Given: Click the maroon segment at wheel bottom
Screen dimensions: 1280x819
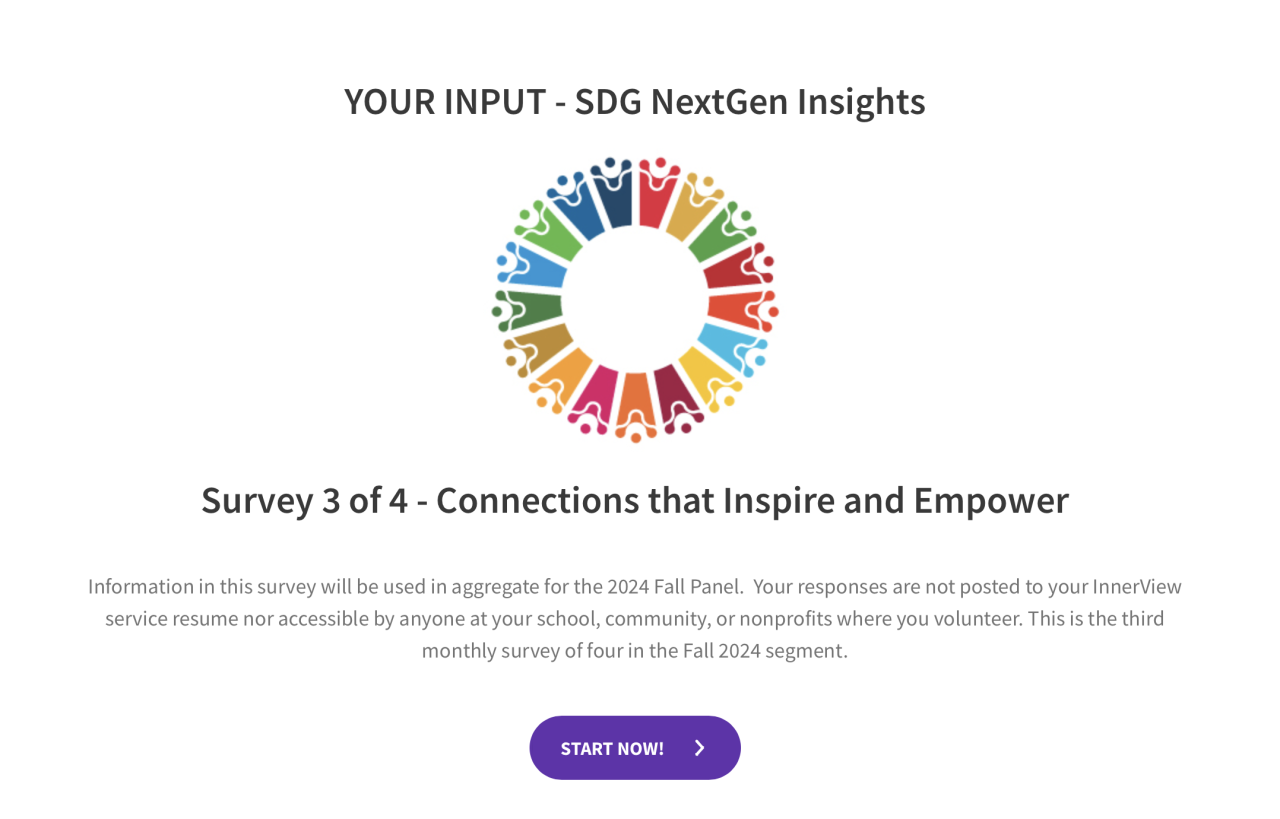Looking at the screenshot, I should tap(675, 398).
